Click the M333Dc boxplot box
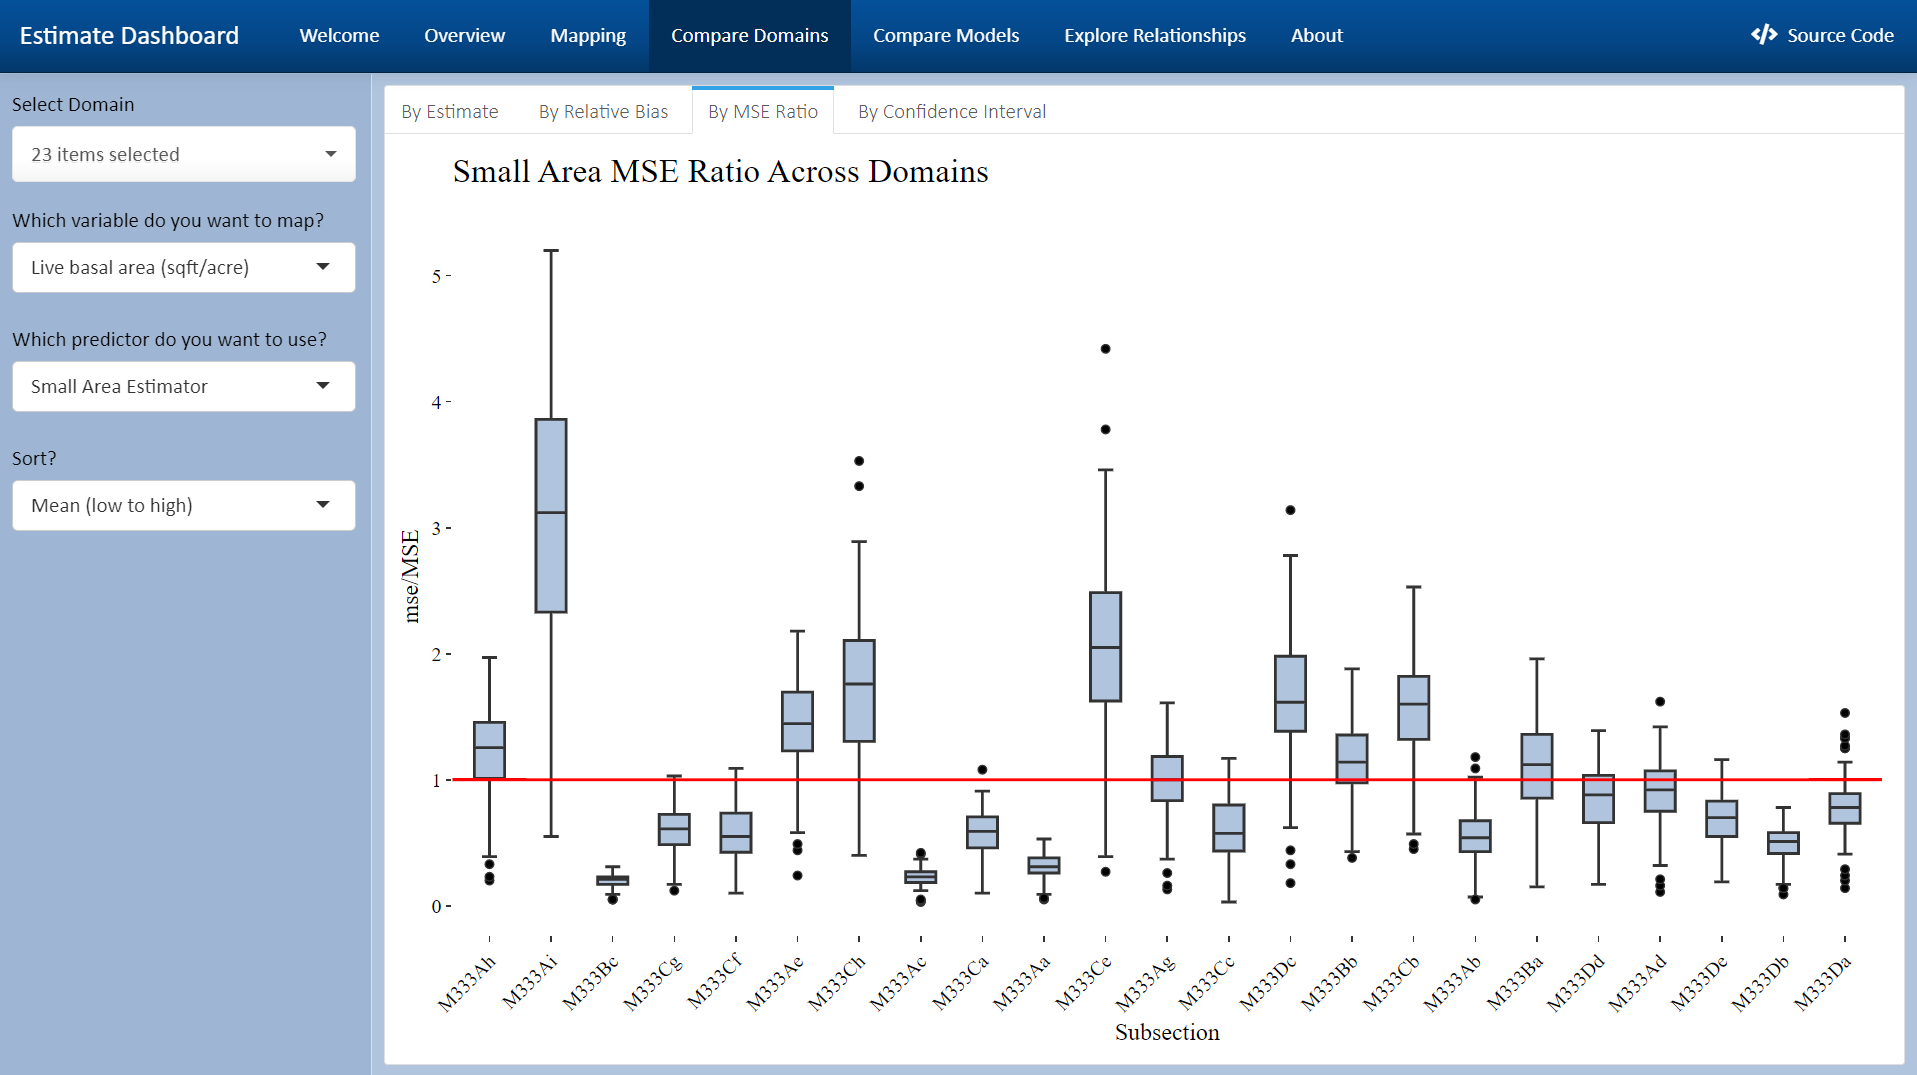 pyautogui.click(x=1290, y=693)
